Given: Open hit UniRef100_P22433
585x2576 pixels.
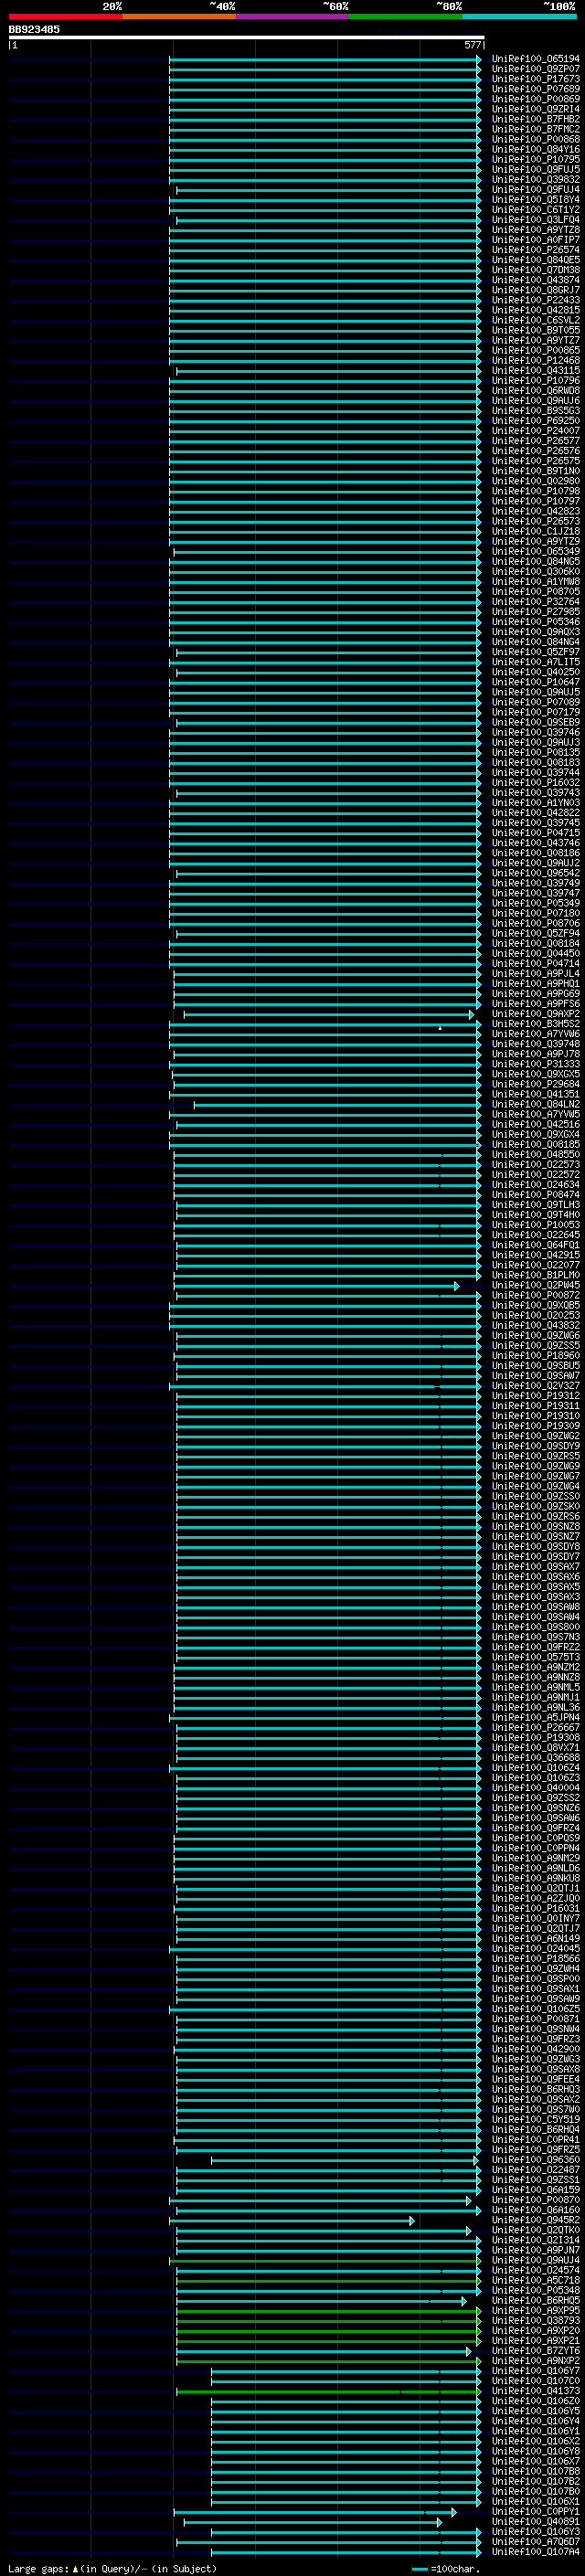Looking at the screenshot, I should pyautogui.click(x=536, y=300).
